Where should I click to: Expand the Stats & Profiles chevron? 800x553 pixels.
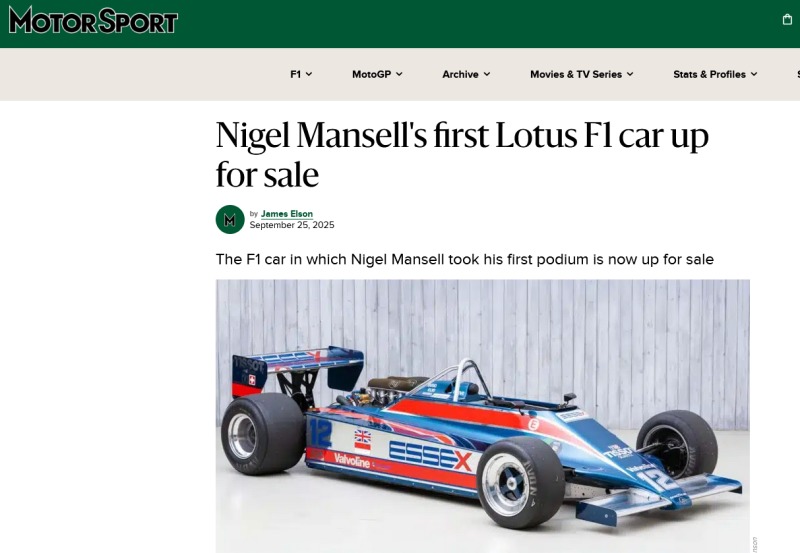click(x=754, y=74)
